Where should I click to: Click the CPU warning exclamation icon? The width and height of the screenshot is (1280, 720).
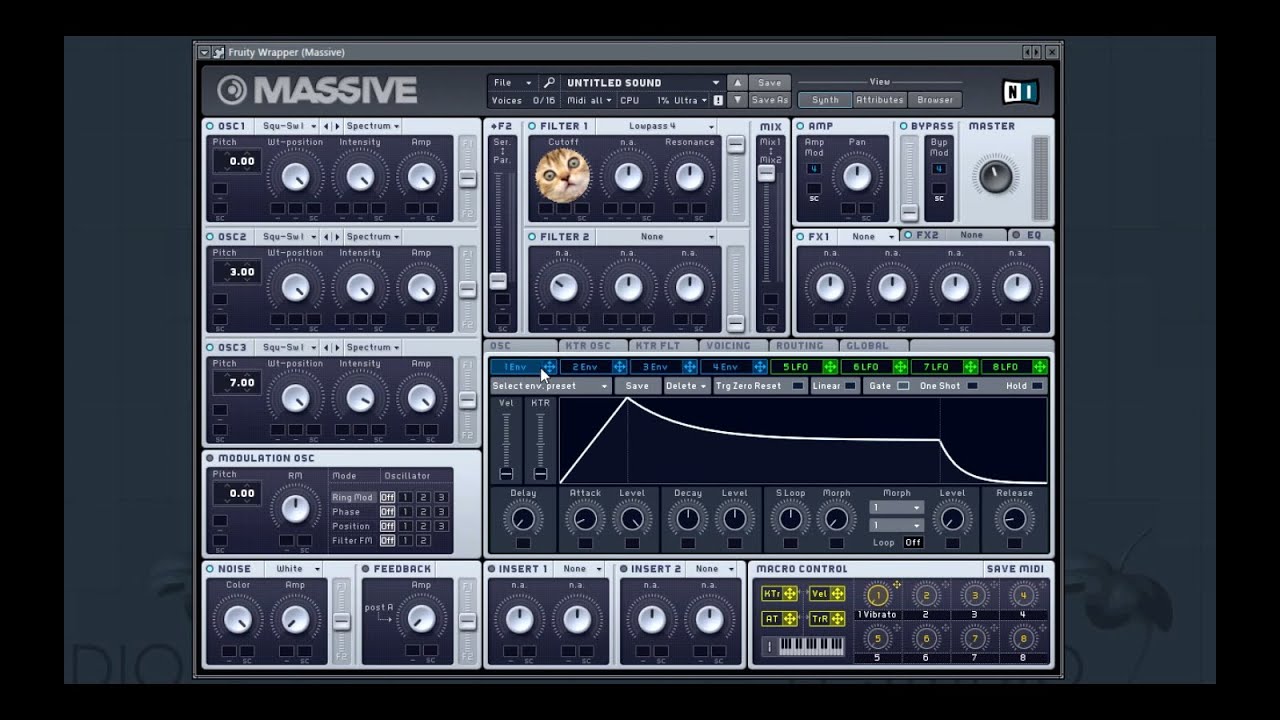[717, 100]
